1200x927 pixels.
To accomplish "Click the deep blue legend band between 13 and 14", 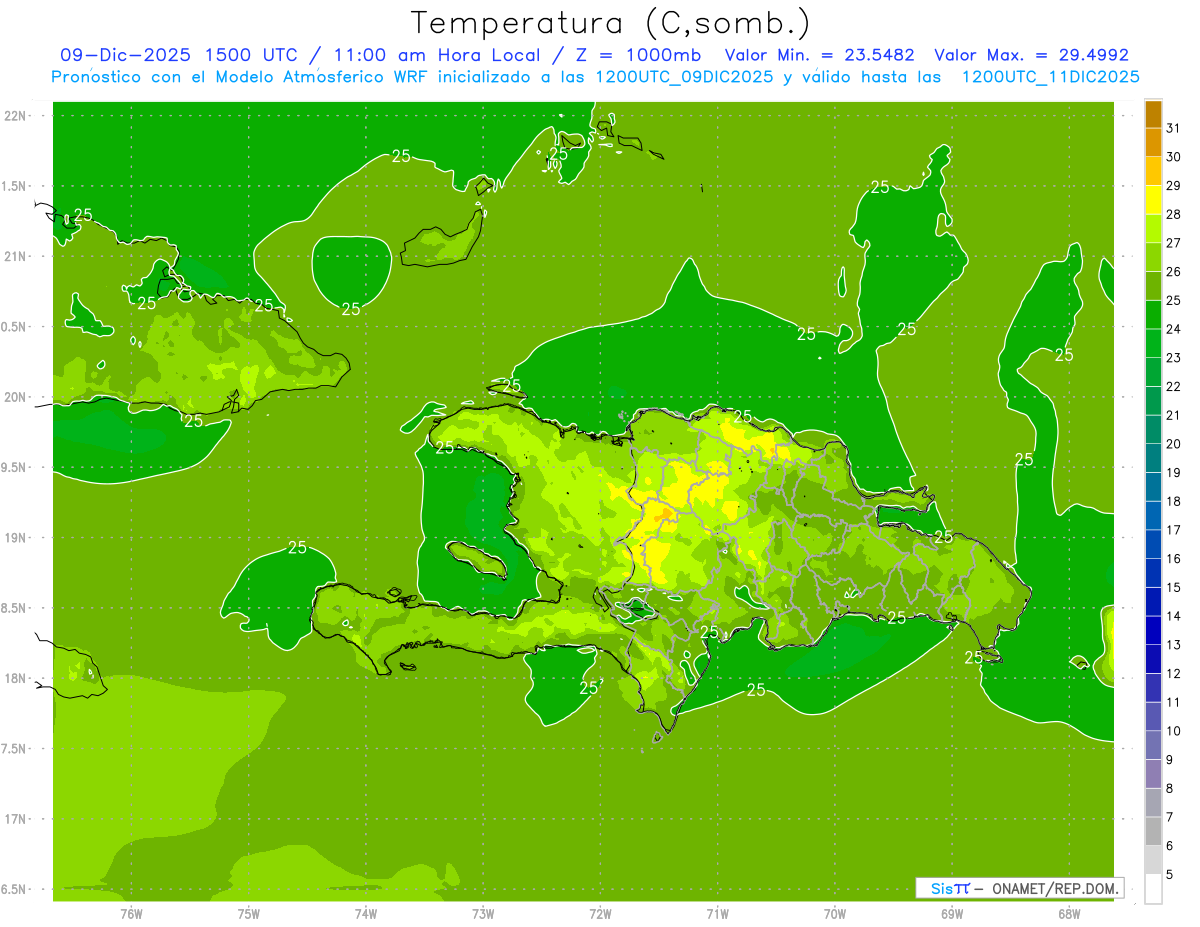I will pyautogui.click(x=1153, y=631).
